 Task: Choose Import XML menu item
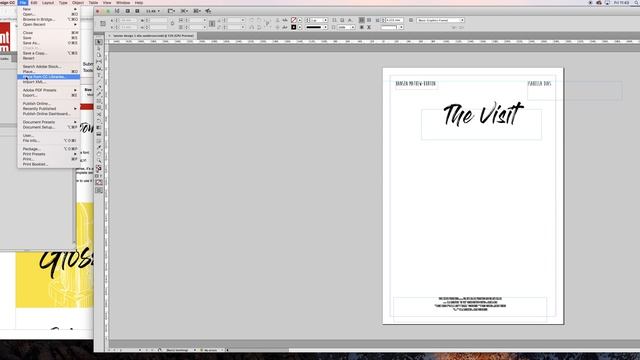50,82
